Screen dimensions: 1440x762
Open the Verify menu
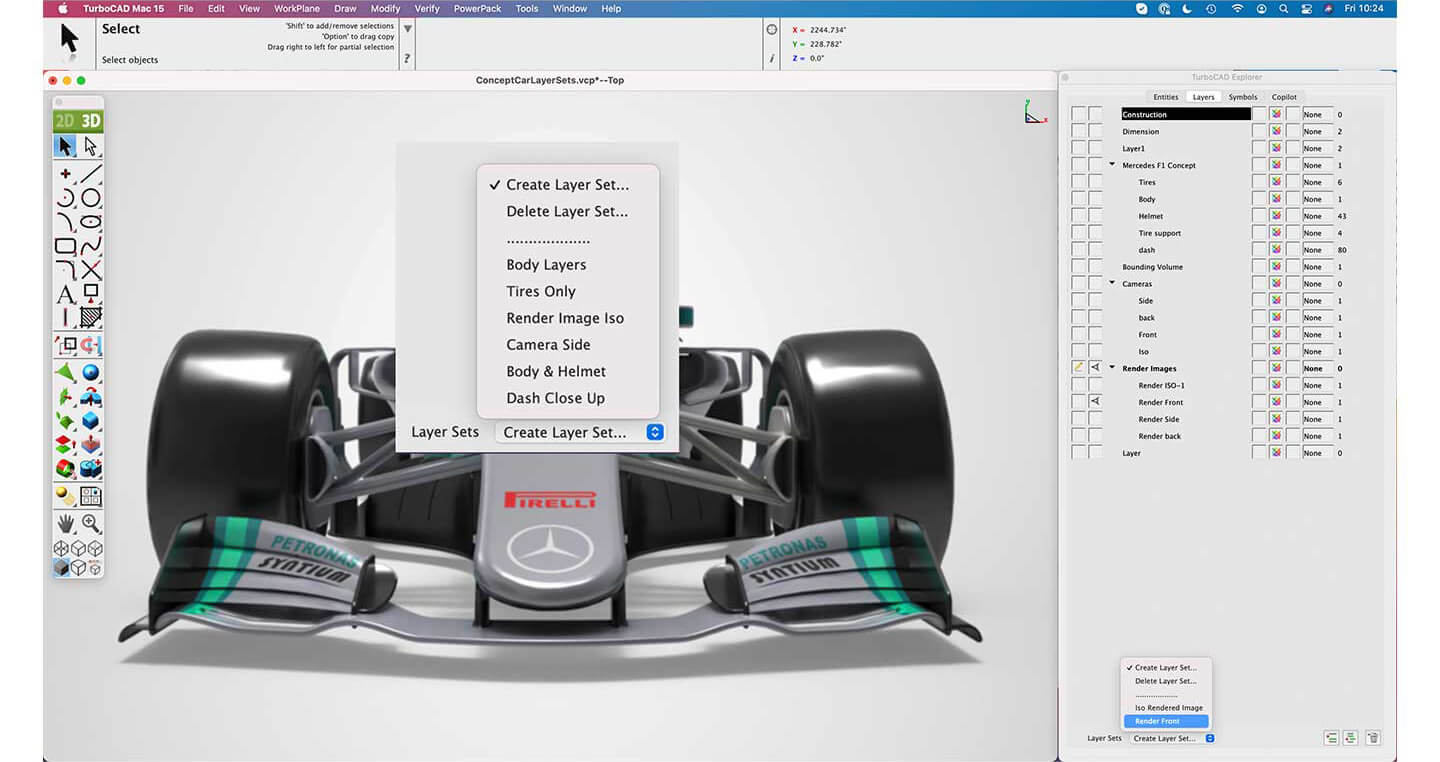(x=427, y=8)
